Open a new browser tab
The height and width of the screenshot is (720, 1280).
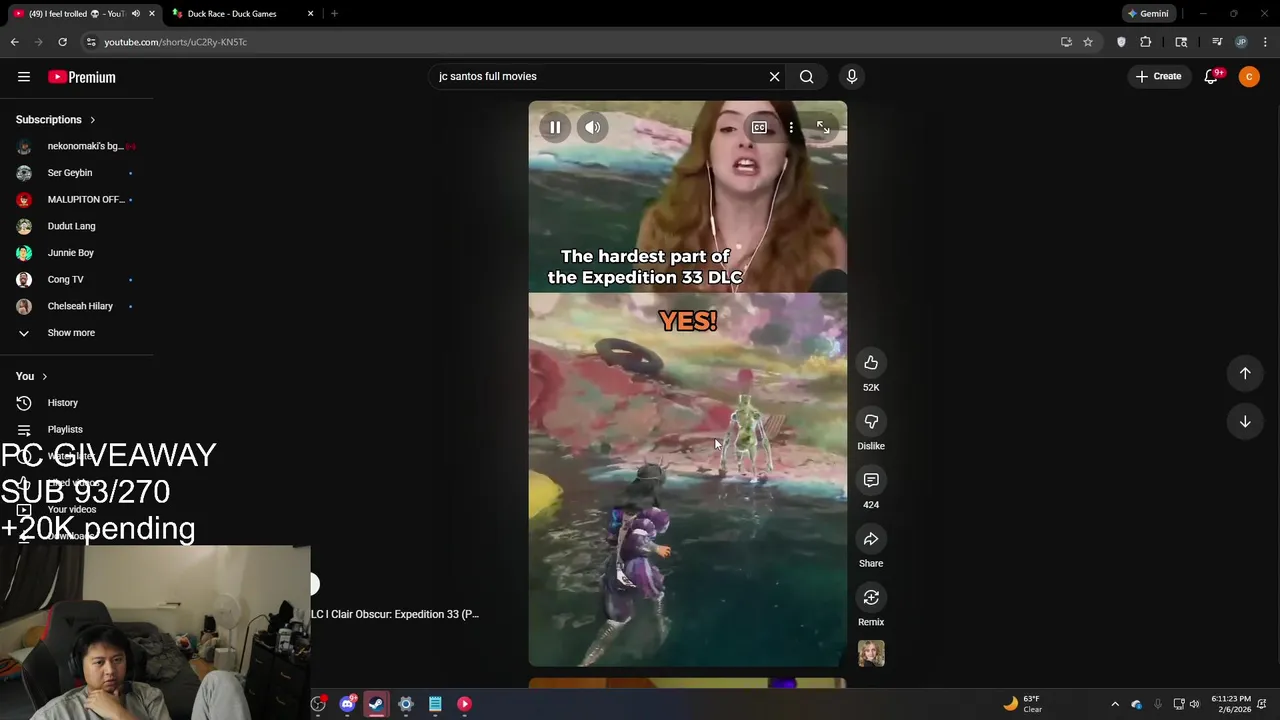tap(334, 14)
